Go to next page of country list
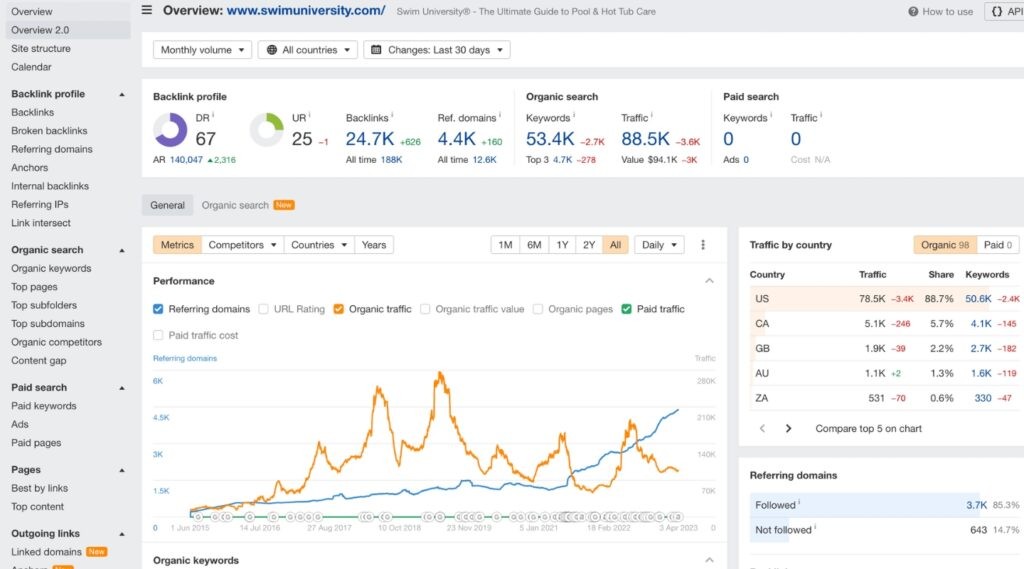1024x569 pixels. tap(788, 428)
